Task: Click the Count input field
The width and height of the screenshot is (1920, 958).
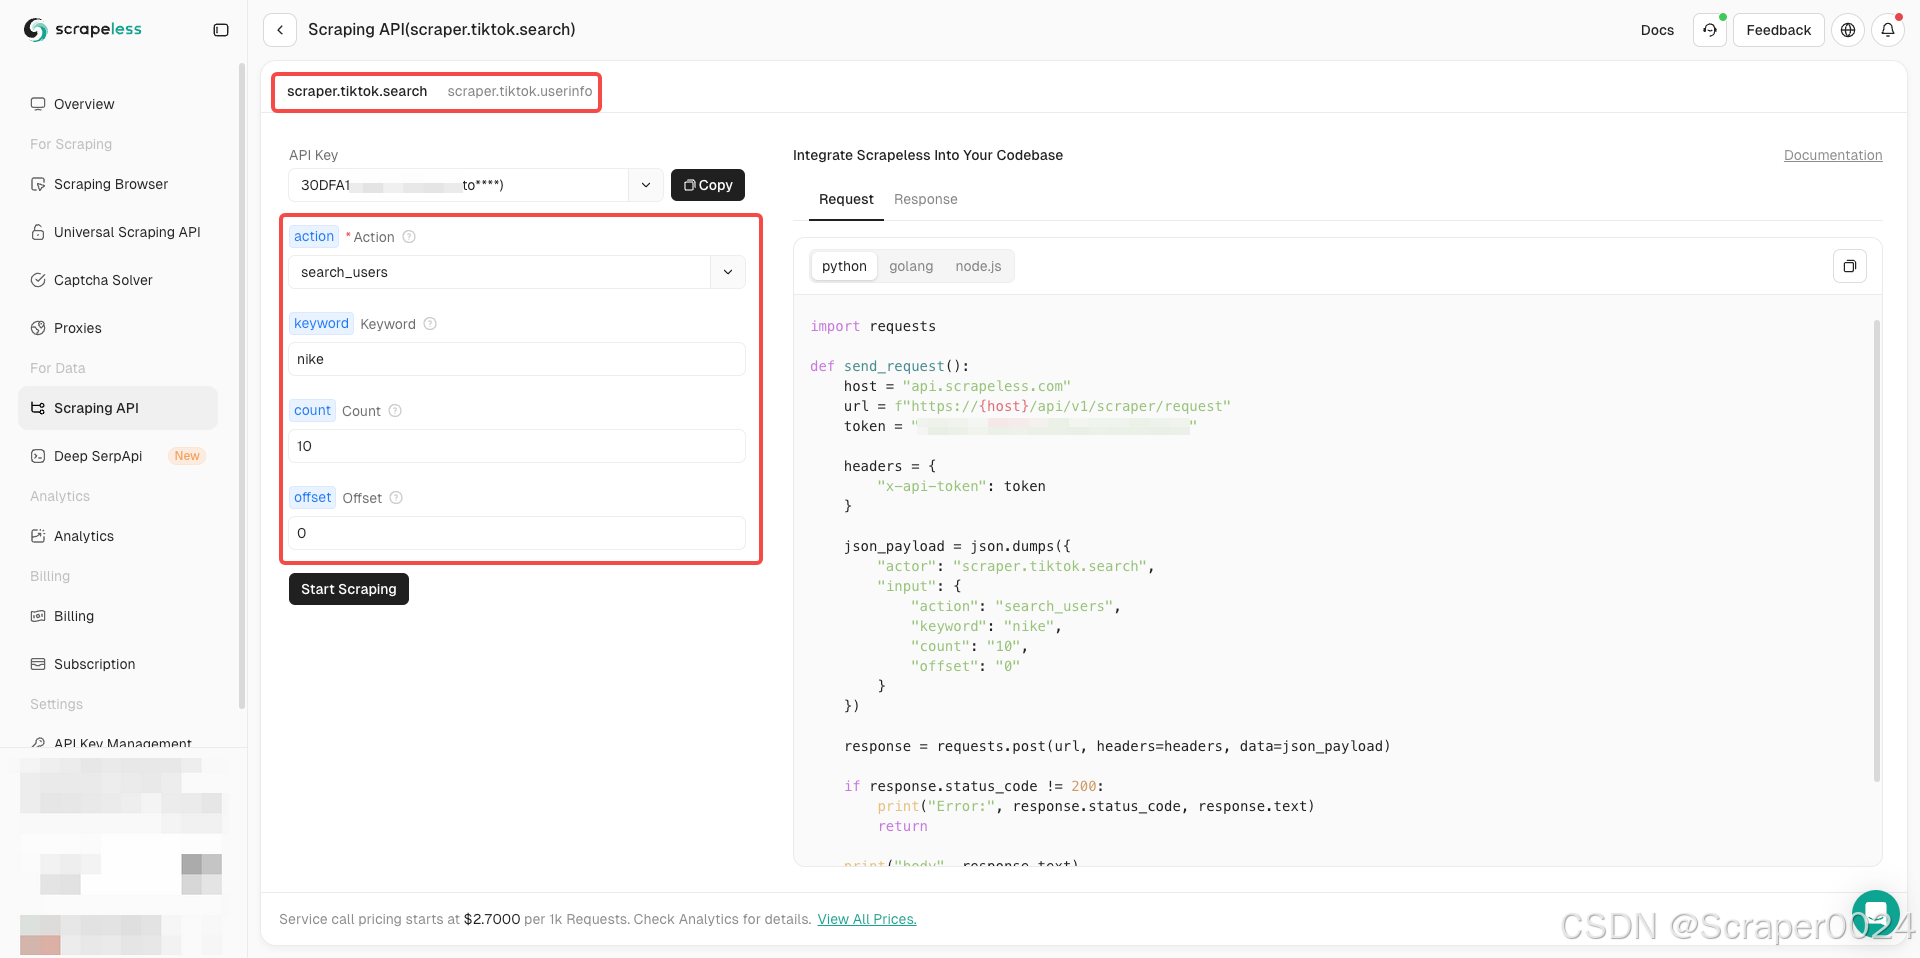Action: click(517, 446)
